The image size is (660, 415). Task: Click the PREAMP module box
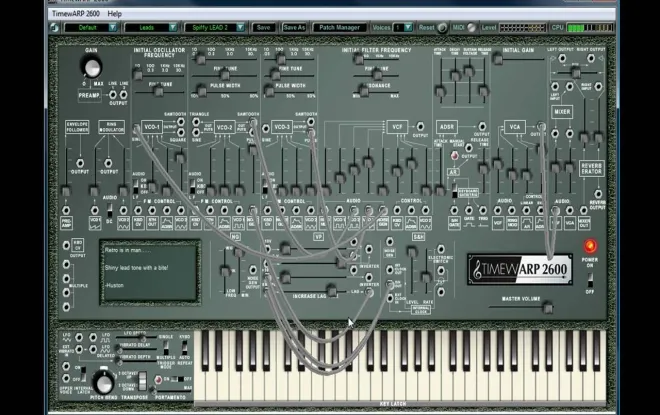(89, 95)
